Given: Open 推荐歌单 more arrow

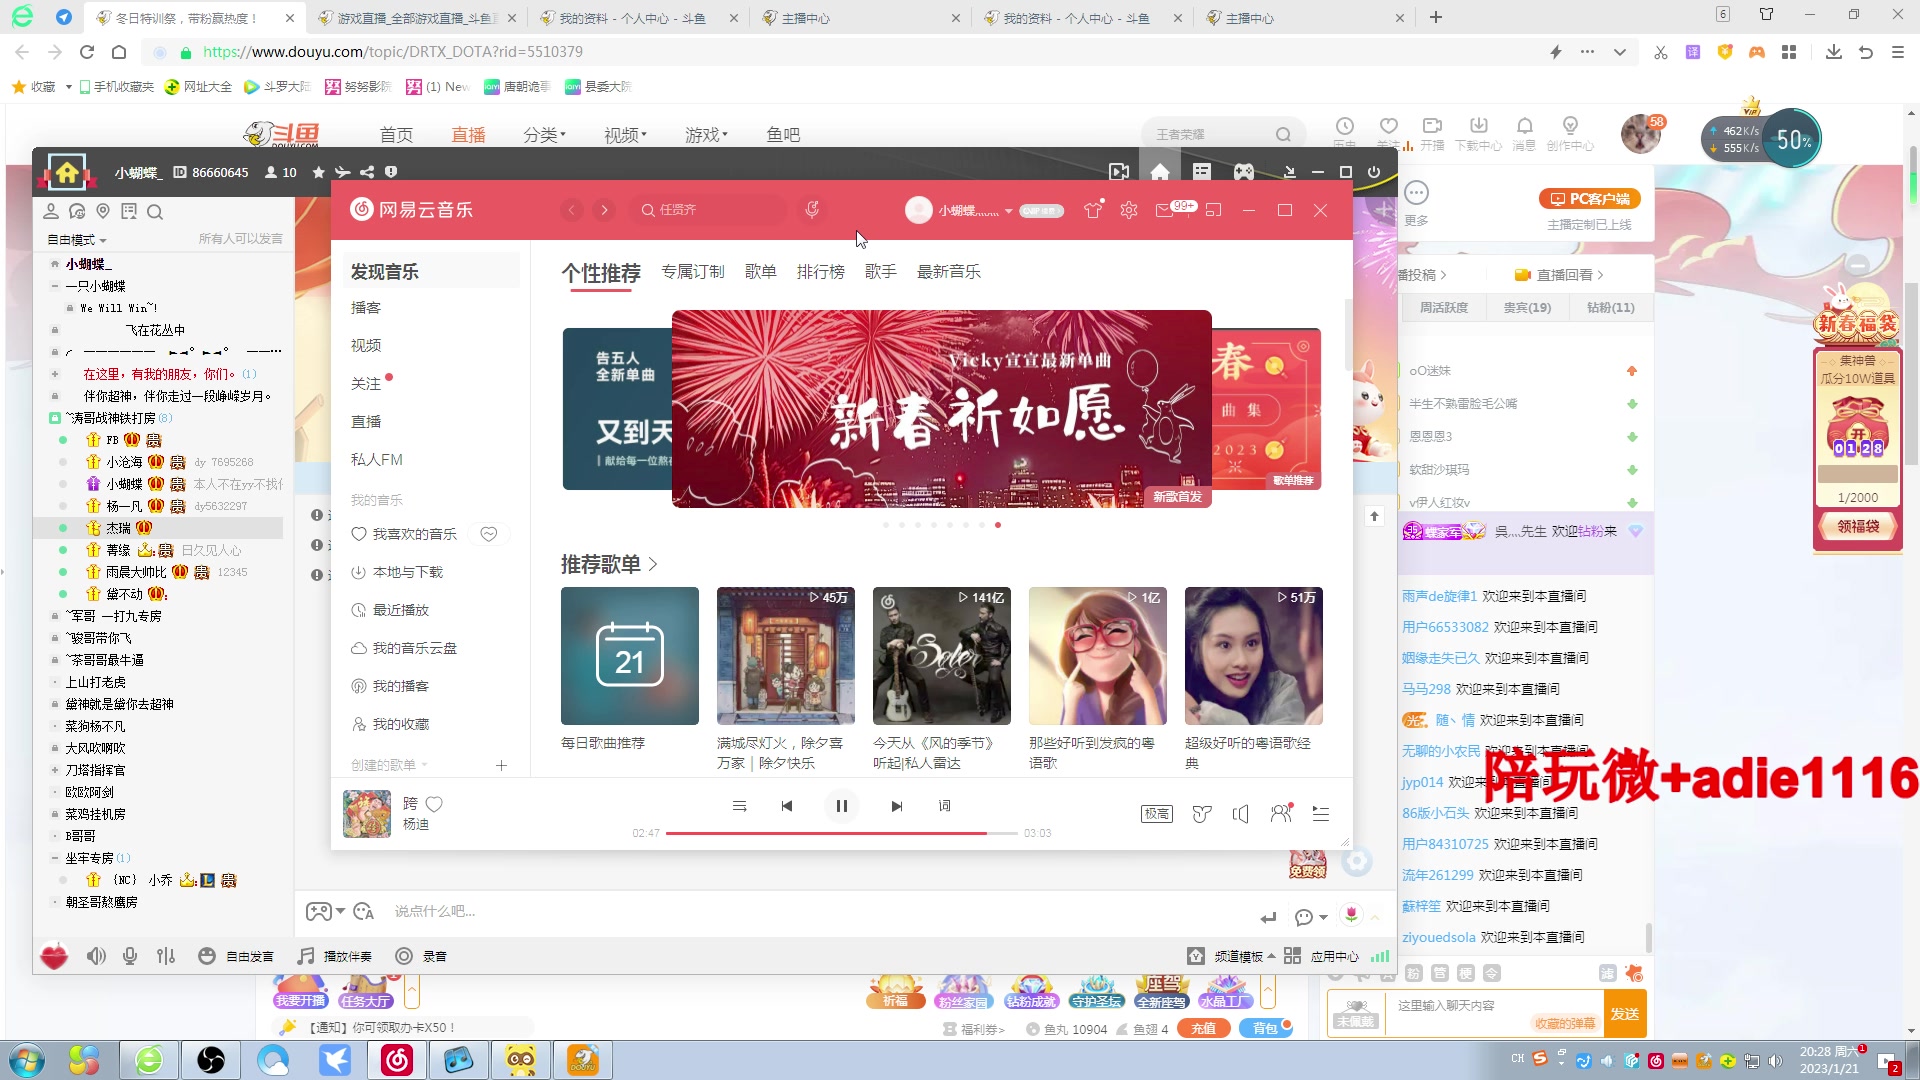Looking at the screenshot, I should (653, 565).
